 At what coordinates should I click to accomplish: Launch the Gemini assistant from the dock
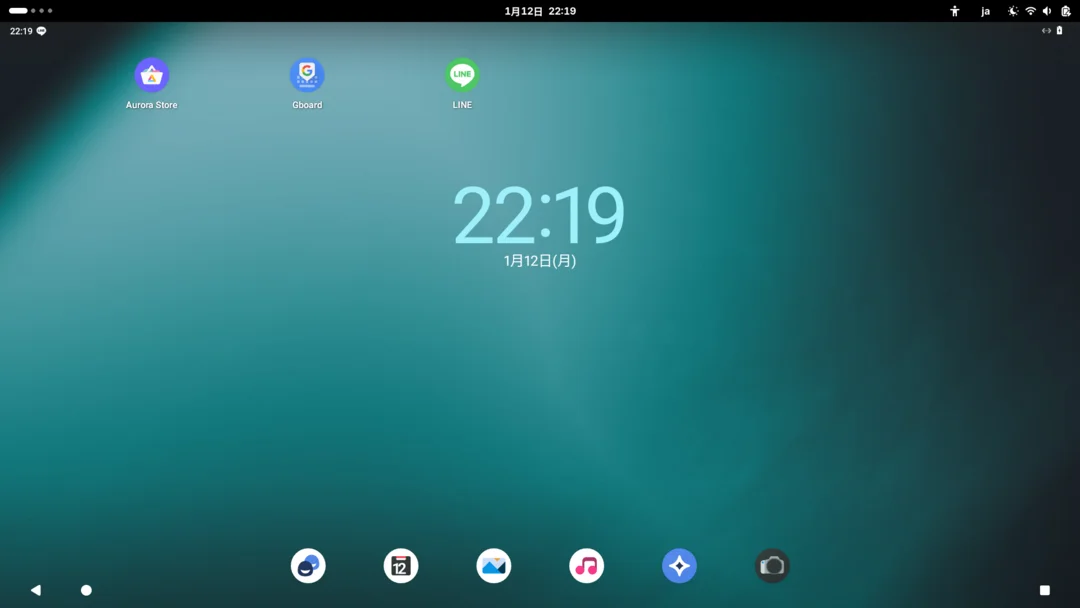(679, 565)
